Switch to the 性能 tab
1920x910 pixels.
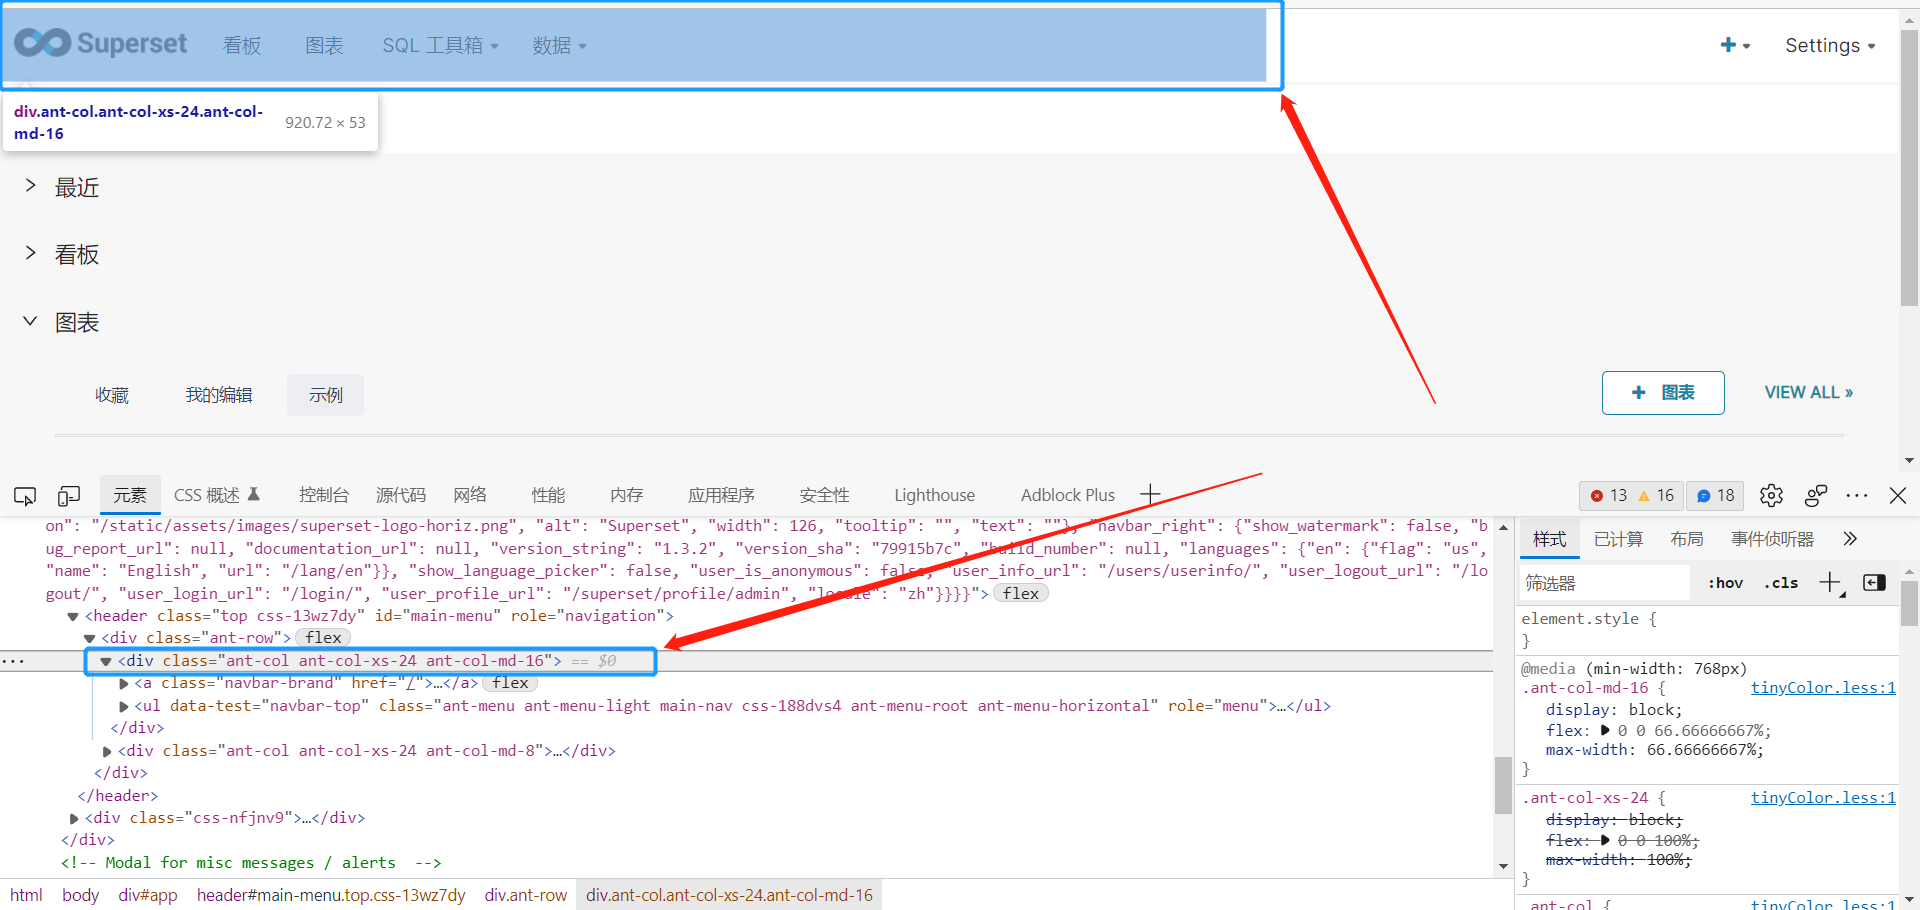point(548,495)
